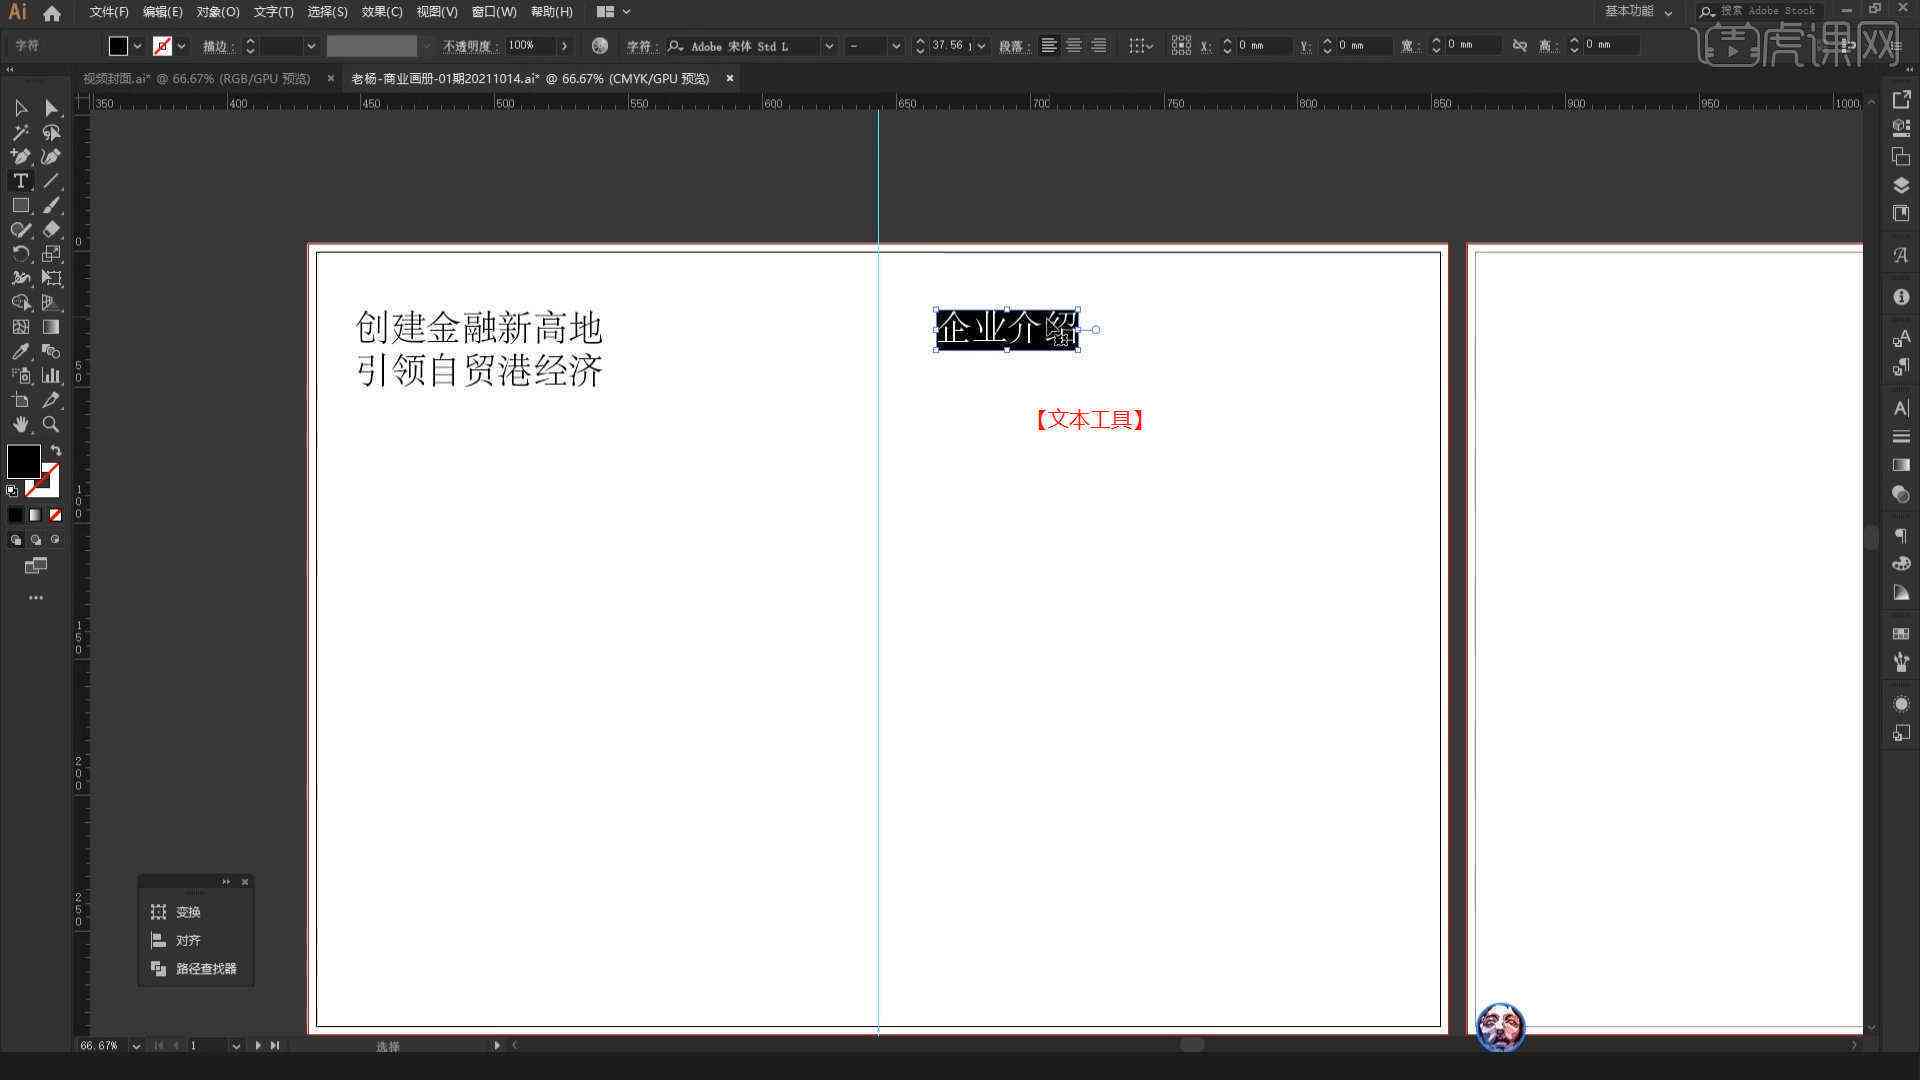The width and height of the screenshot is (1920, 1080).
Task: Swap fill and stroke colors
Action: [56, 451]
